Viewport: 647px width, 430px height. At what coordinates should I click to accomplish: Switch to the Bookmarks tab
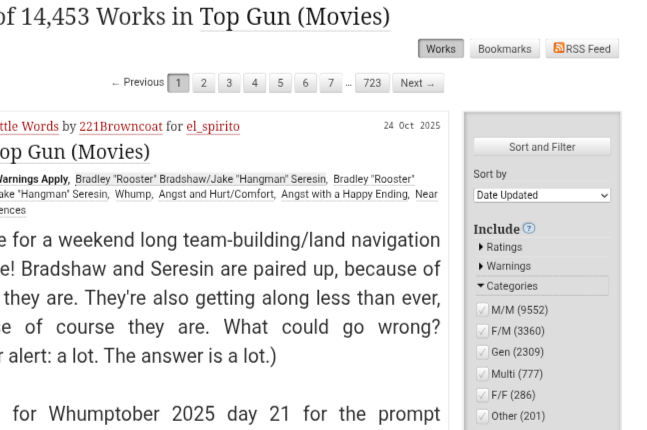[x=505, y=49]
